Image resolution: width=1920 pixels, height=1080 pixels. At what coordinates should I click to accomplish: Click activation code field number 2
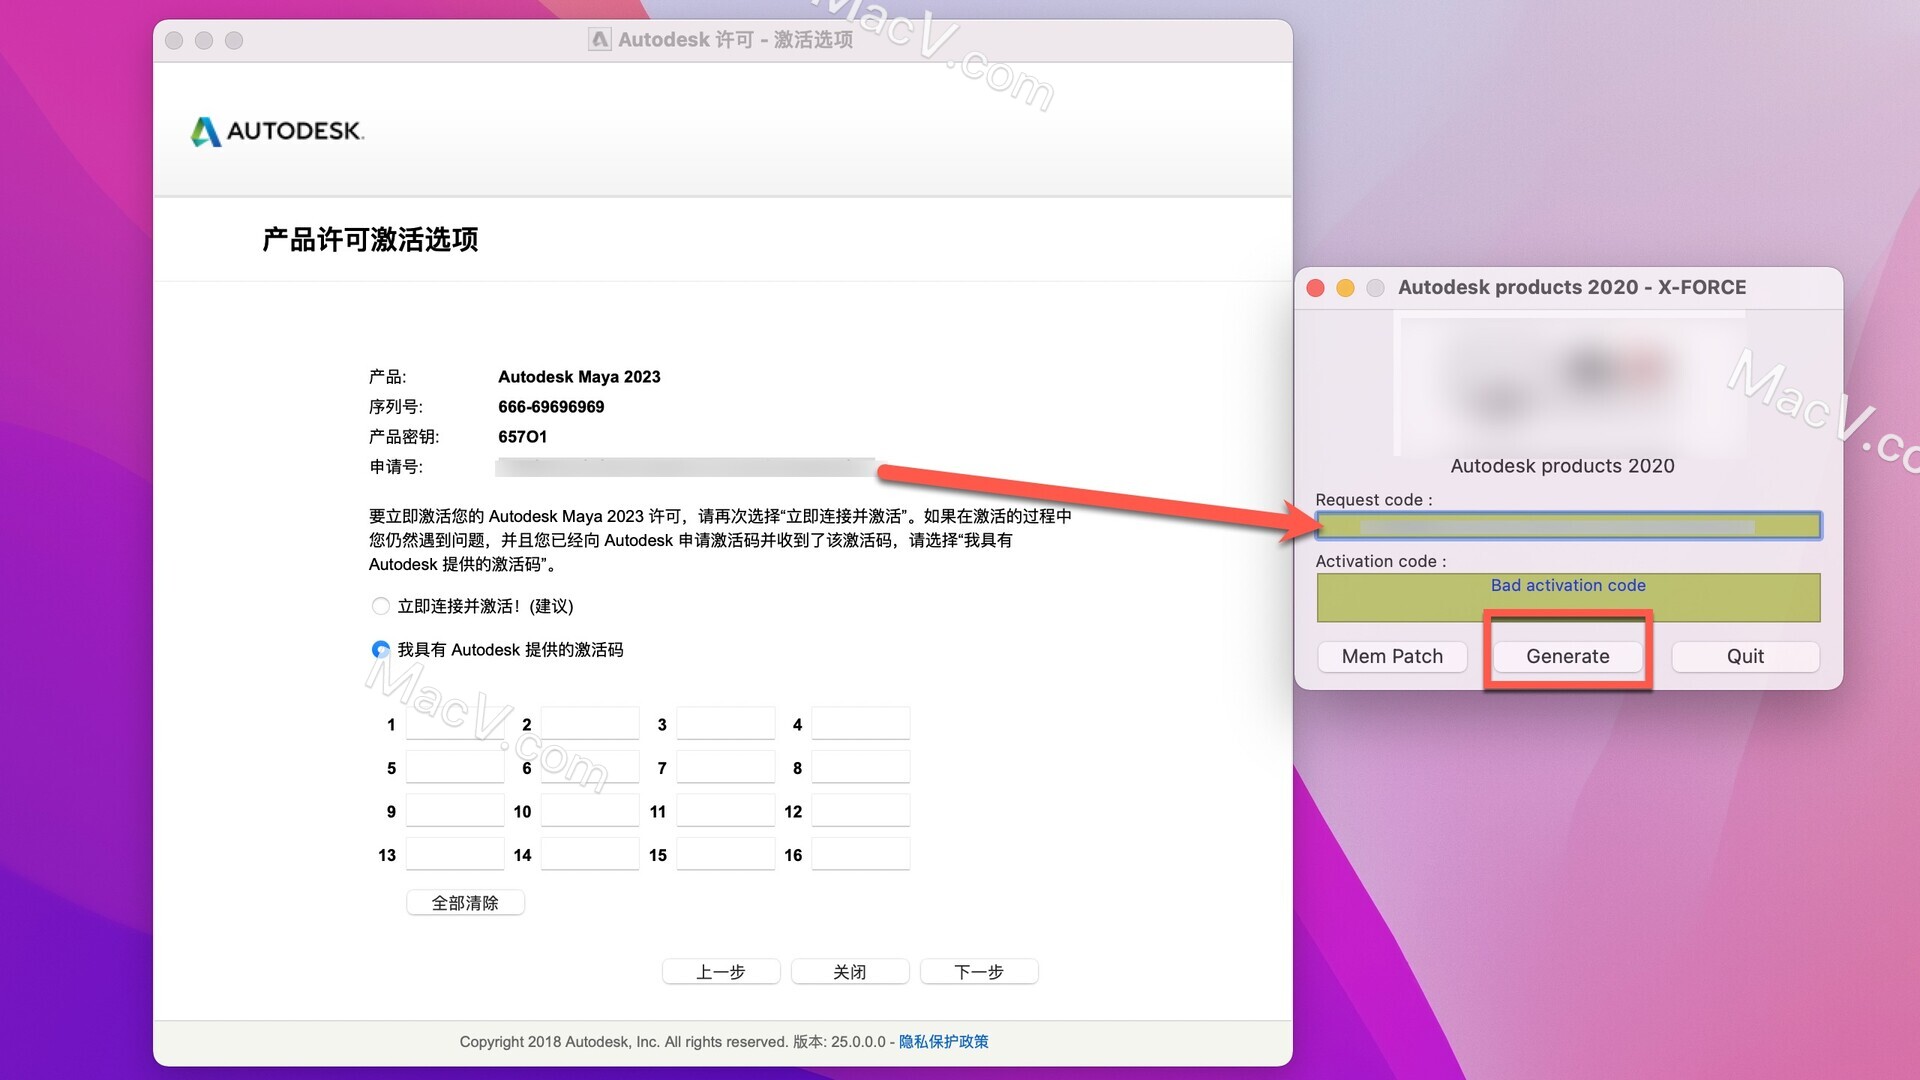click(590, 724)
